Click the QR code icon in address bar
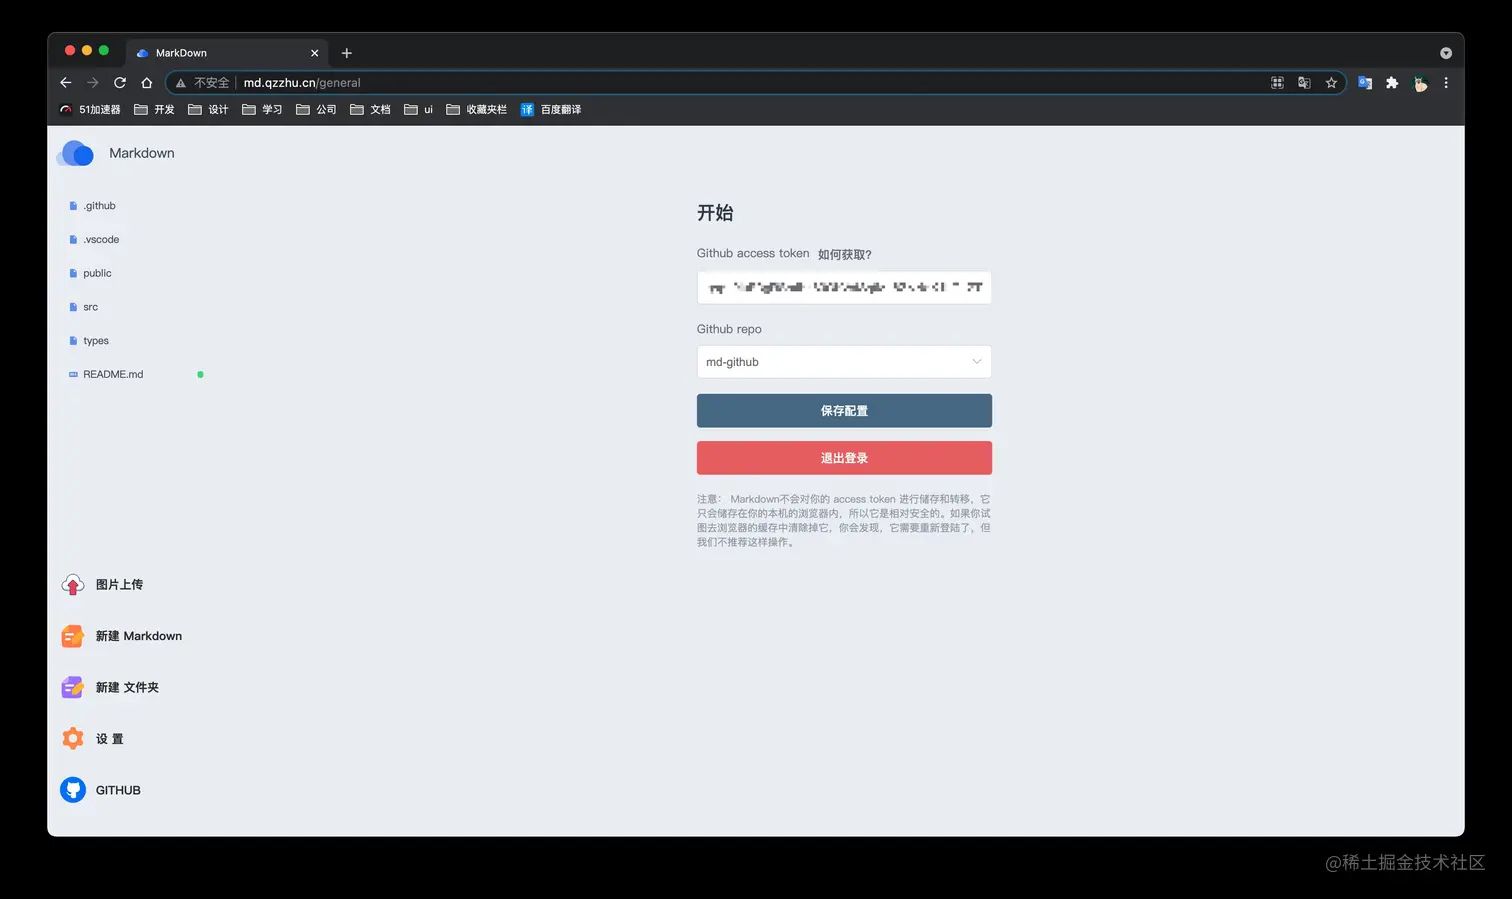The height and width of the screenshot is (899, 1512). [1277, 83]
